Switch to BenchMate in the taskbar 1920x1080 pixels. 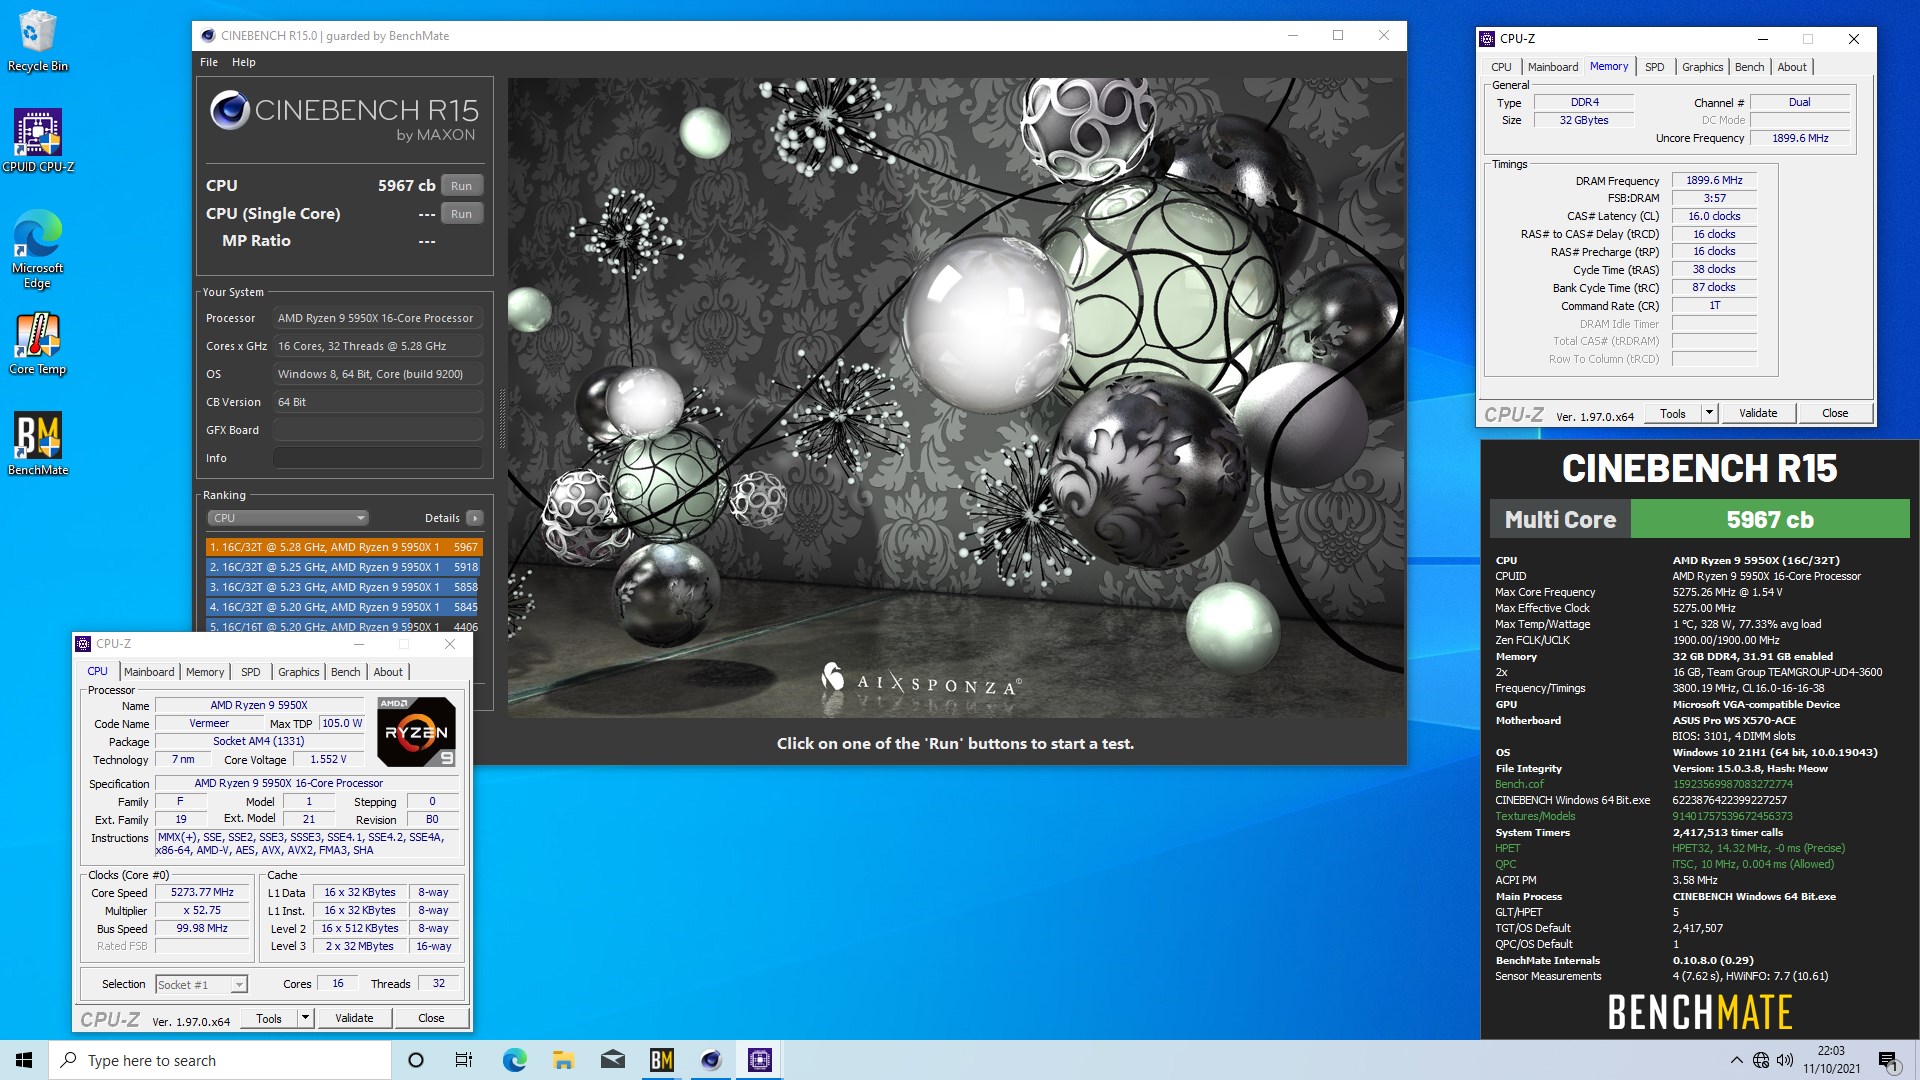coord(662,1060)
